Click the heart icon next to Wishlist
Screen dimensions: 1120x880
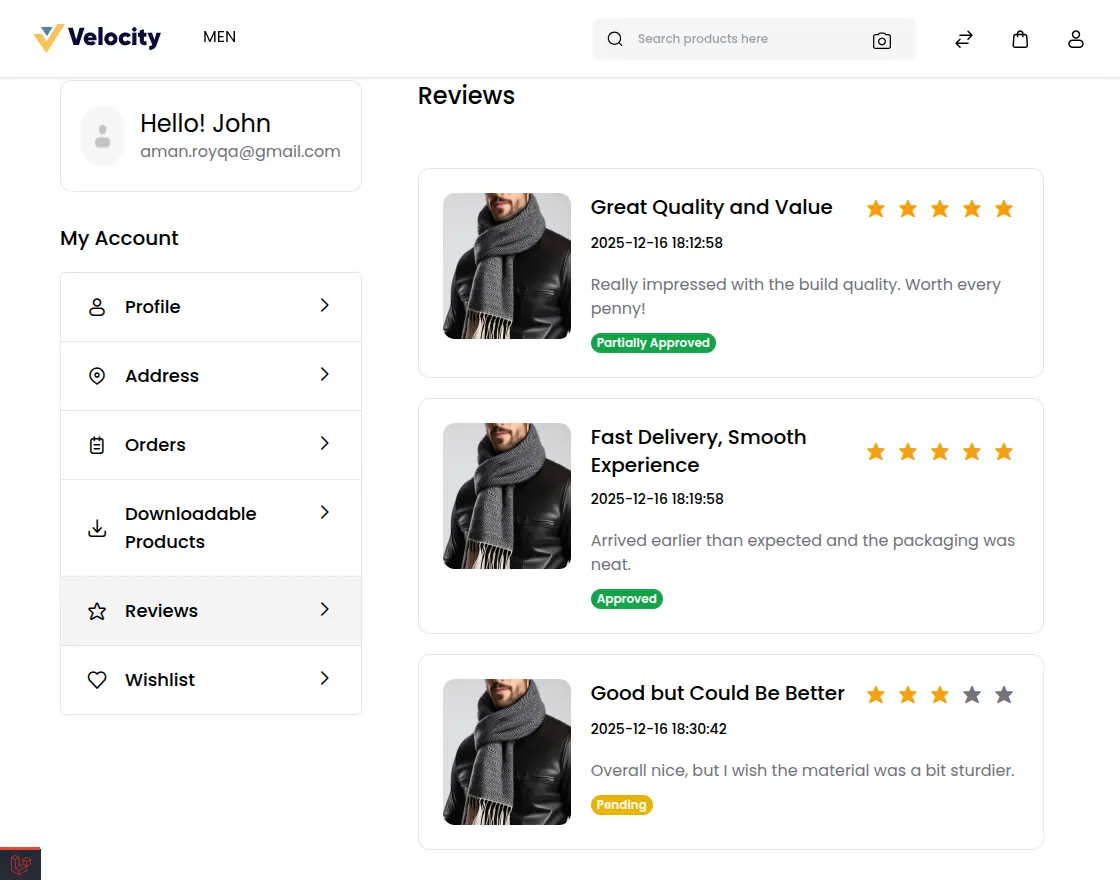pos(96,679)
